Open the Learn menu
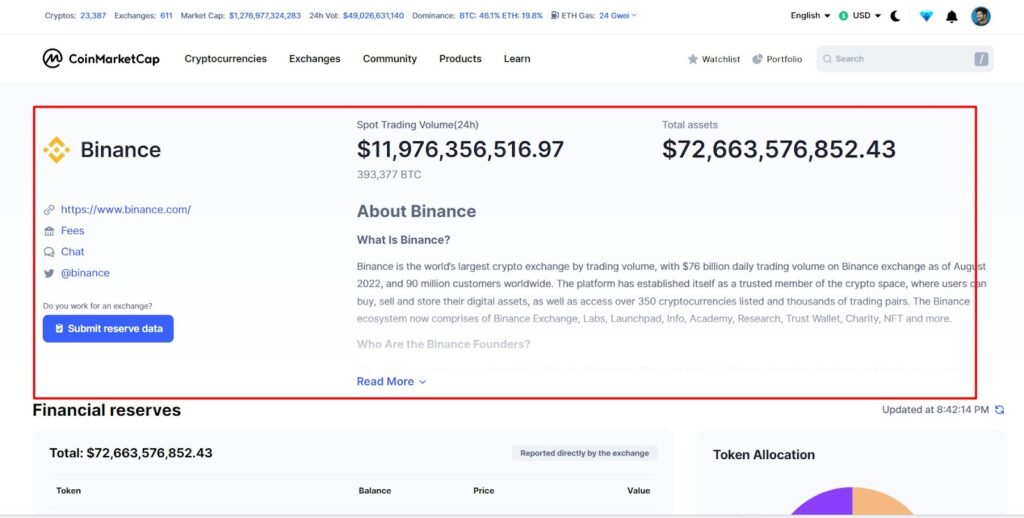This screenshot has height=518, width=1024. pos(517,59)
